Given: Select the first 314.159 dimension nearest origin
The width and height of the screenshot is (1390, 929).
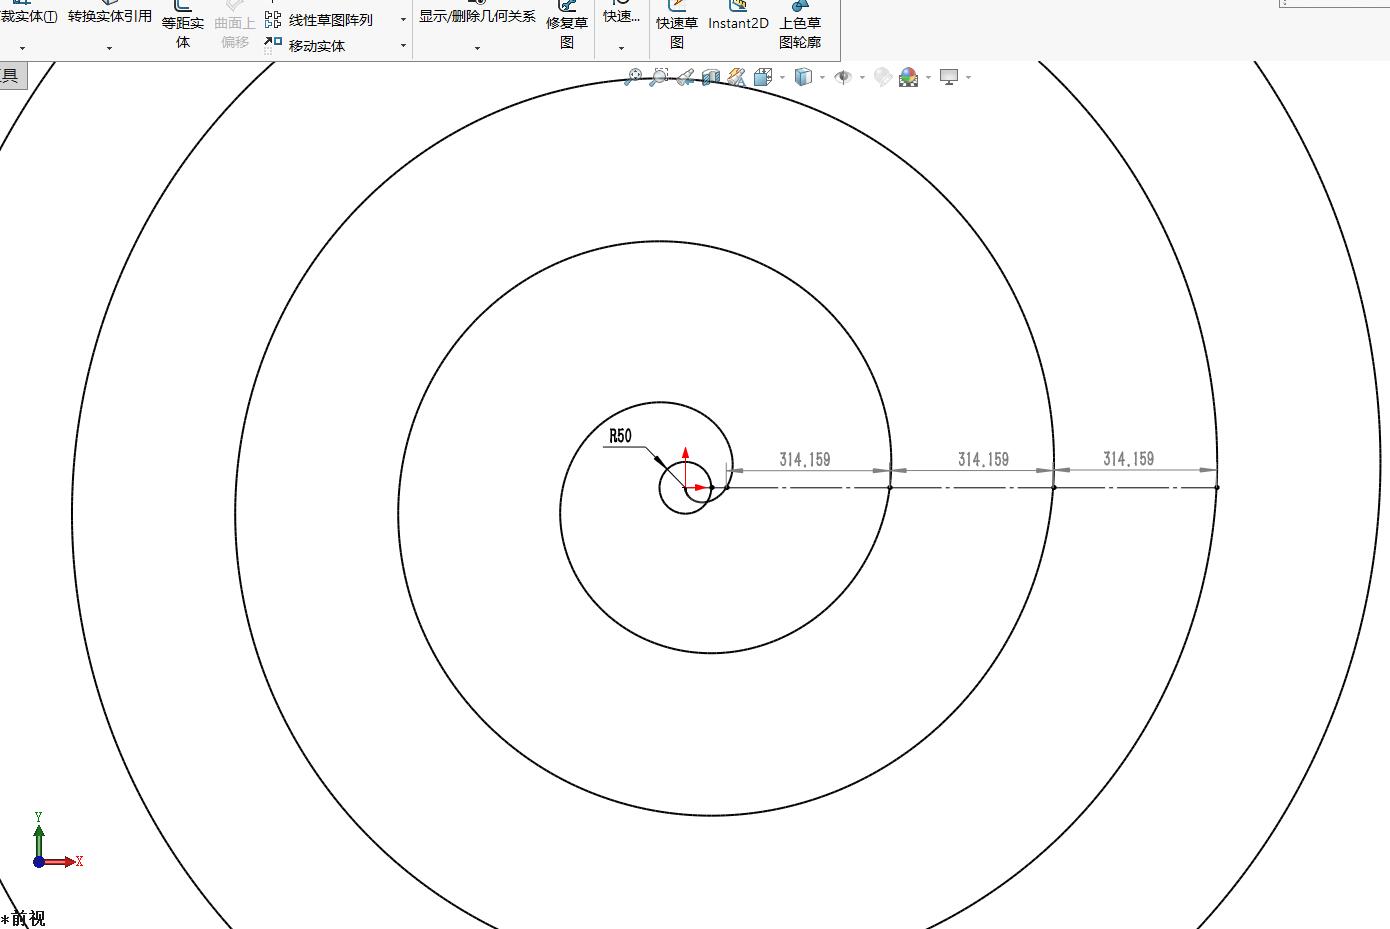Looking at the screenshot, I should click(x=805, y=459).
